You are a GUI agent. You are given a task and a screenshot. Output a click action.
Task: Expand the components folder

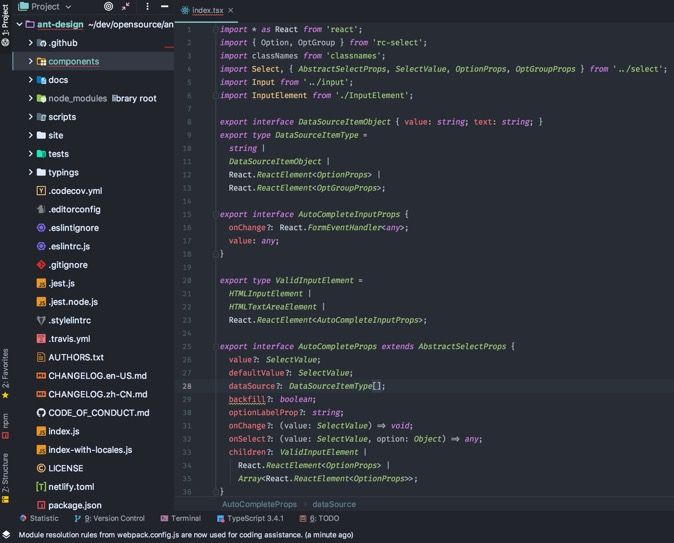[x=31, y=62]
